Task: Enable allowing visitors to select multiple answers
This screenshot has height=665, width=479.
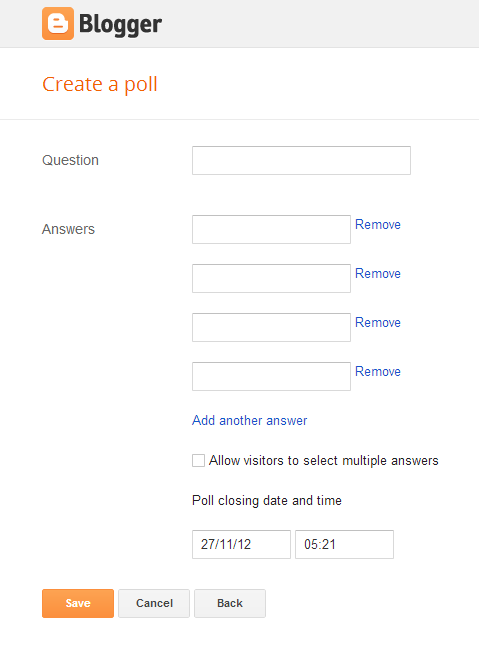Action: (x=198, y=461)
